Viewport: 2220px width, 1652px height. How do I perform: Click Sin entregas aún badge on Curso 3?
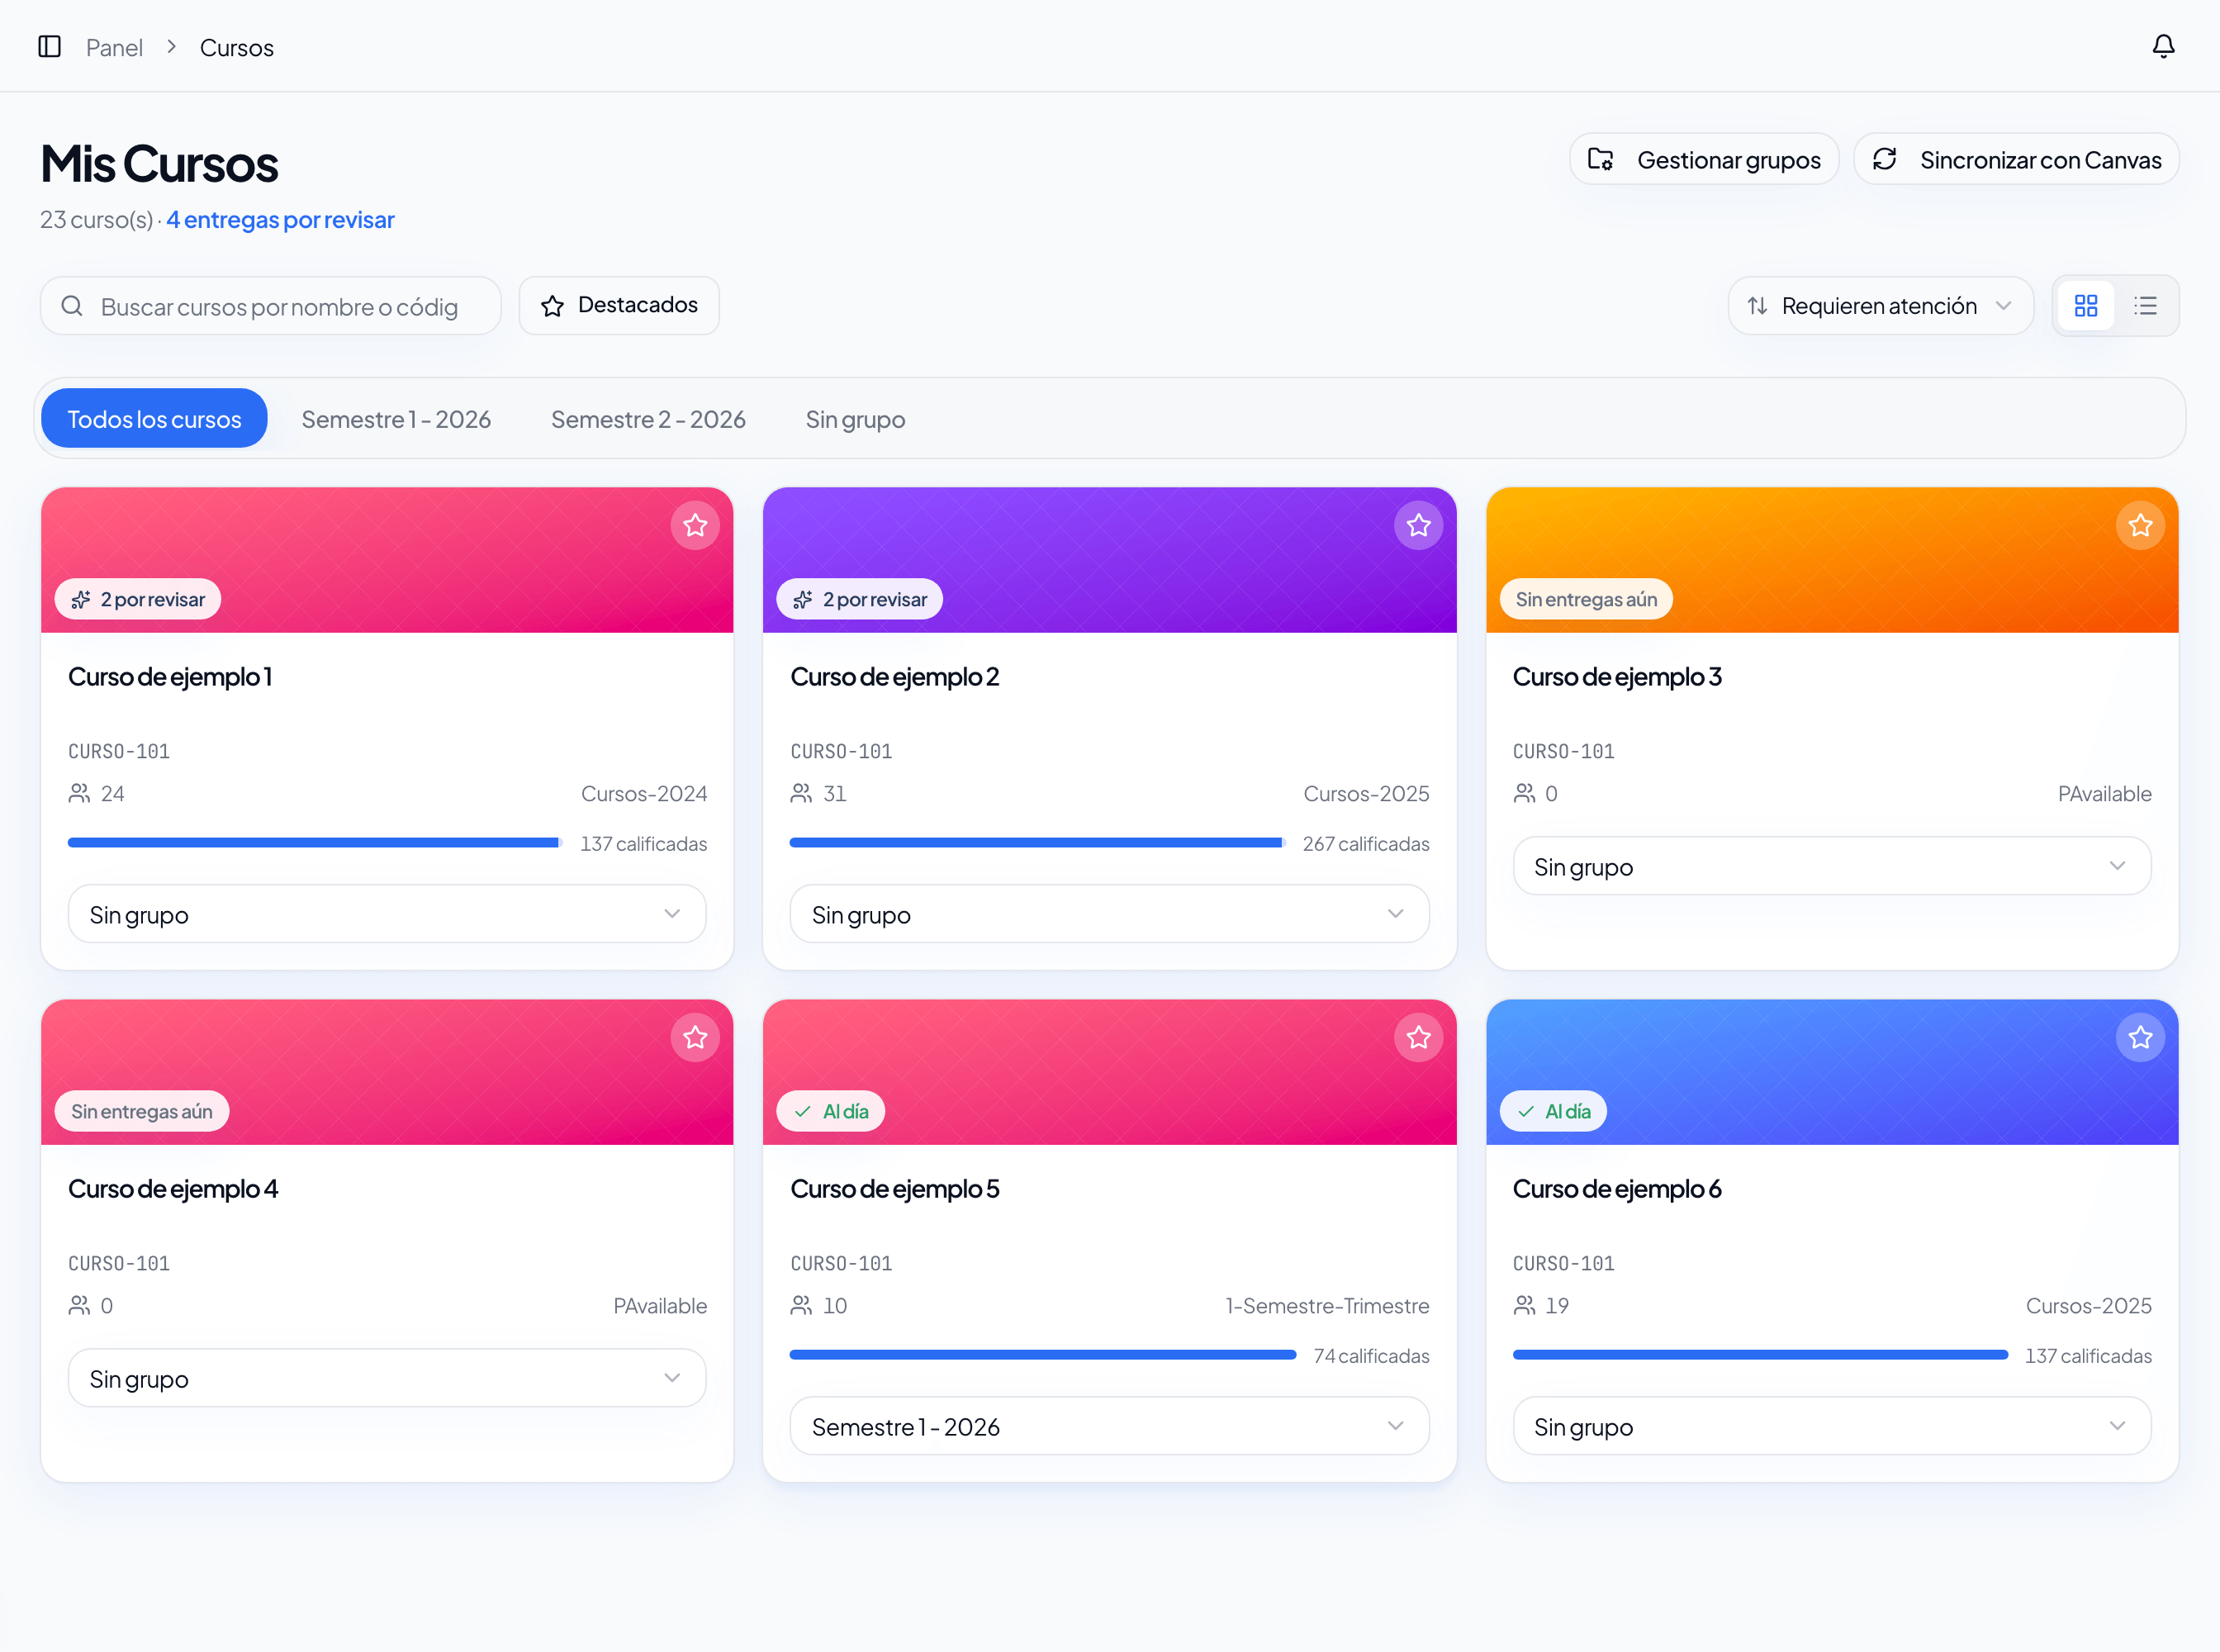(x=1586, y=599)
